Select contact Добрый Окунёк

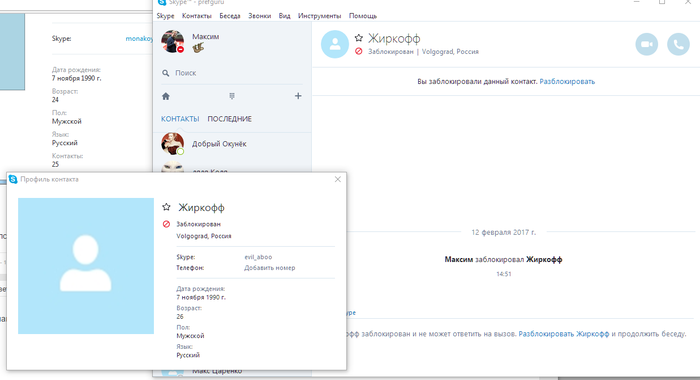click(232, 144)
